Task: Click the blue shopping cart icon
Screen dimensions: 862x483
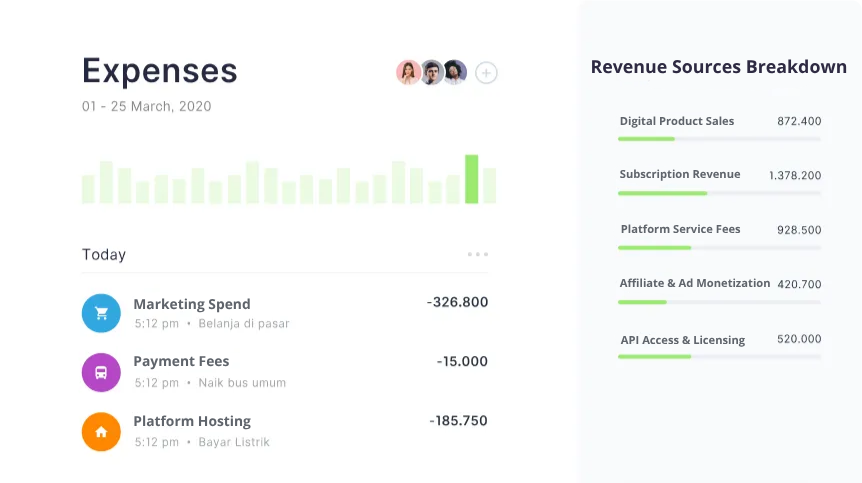Action: (101, 313)
